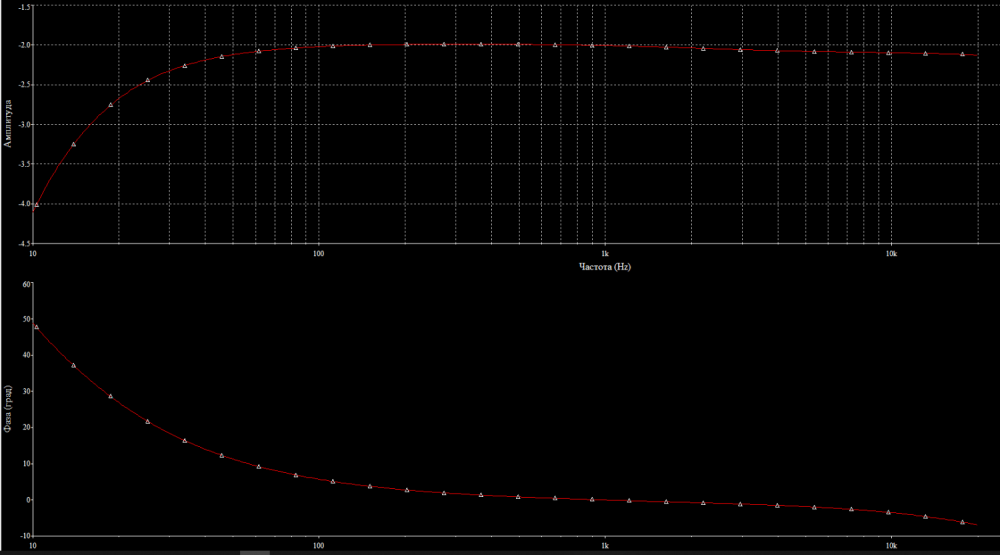This screenshot has width=1000, height=555.
Task: Click the -3.0 tick on amplitude axis
Action: (x=23, y=124)
